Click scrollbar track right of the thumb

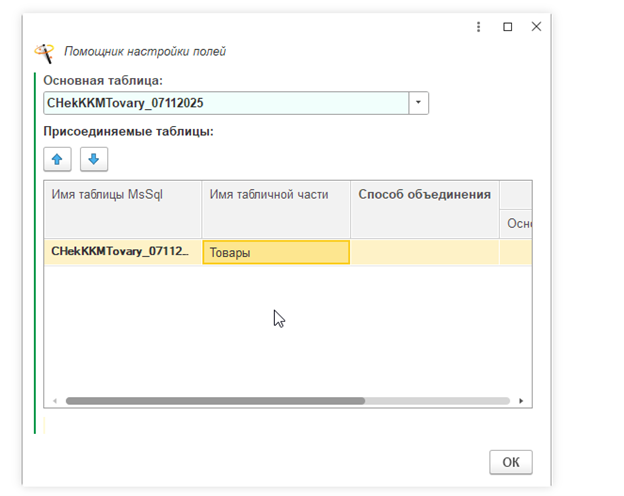click(440, 400)
